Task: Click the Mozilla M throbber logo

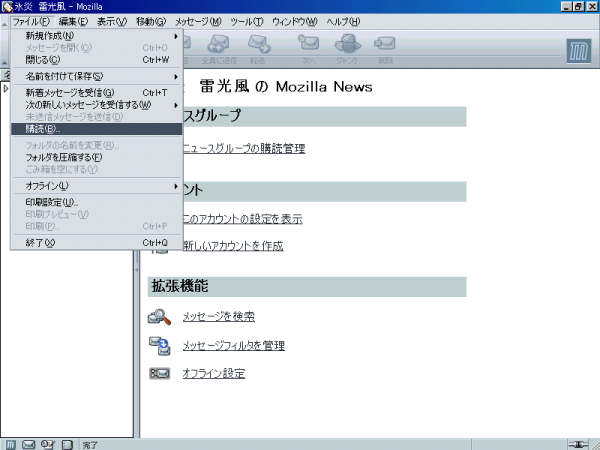Action: pos(579,51)
